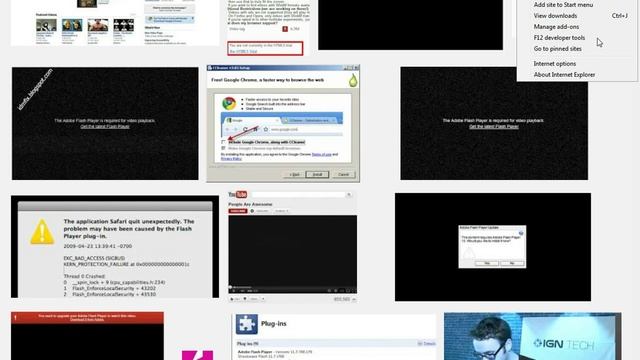Open the YouTube featured videos screenshot thumbnail
Screen dimensions: 640x360
coord(115,22)
